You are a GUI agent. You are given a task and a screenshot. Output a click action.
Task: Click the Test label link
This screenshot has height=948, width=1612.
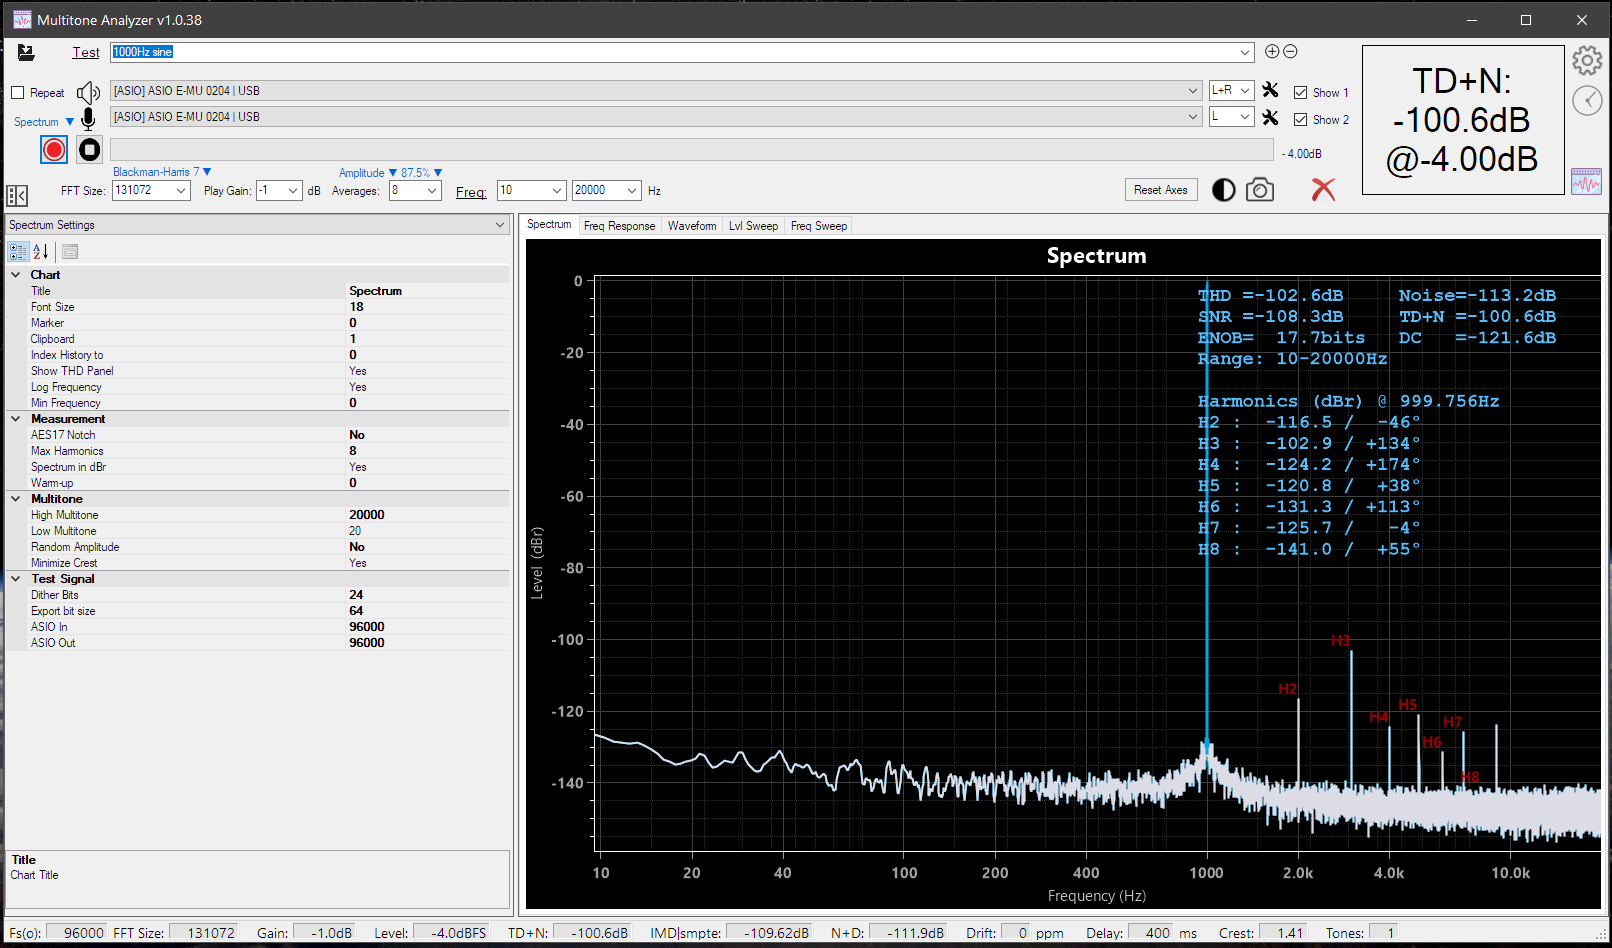tap(86, 52)
